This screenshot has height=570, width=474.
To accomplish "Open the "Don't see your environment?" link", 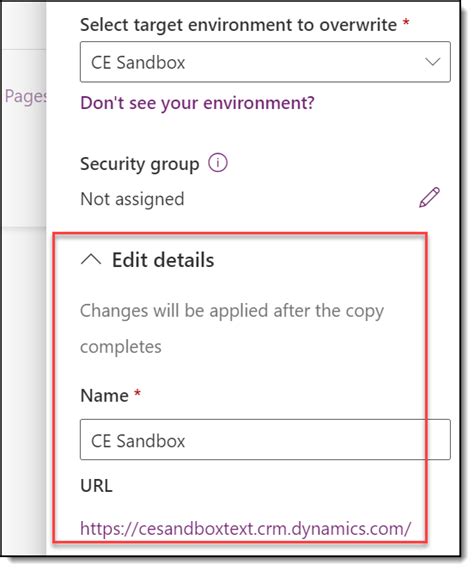I will (197, 103).
